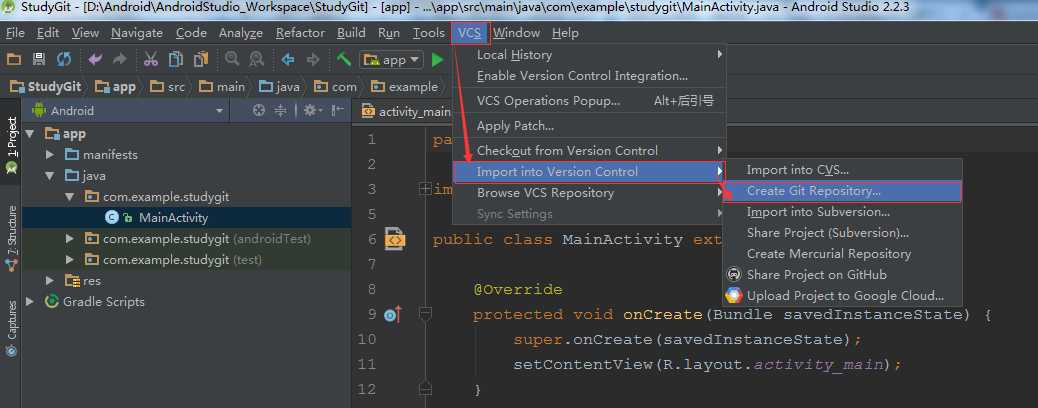This screenshot has height=408, width=1038.
Task: Open the Analyze menu
Action: pyautogui.click(x=241, y=32)
